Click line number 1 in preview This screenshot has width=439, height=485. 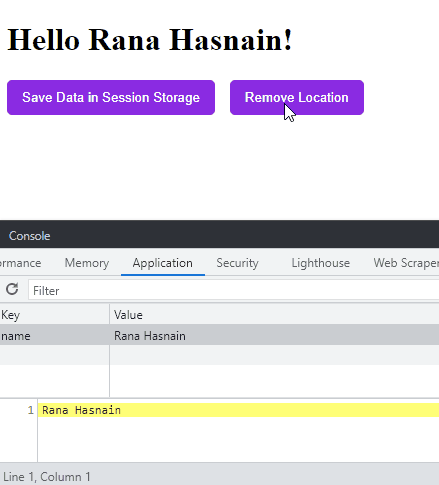pos(31,410)
